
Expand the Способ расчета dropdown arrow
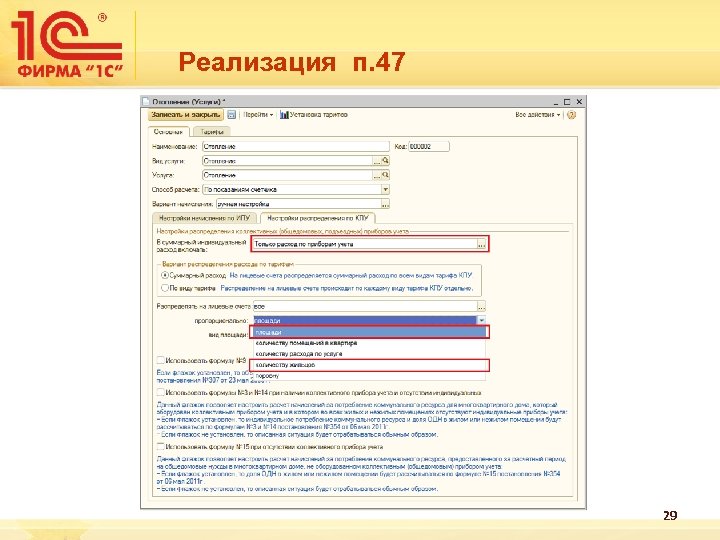click(x=385, y=189)
